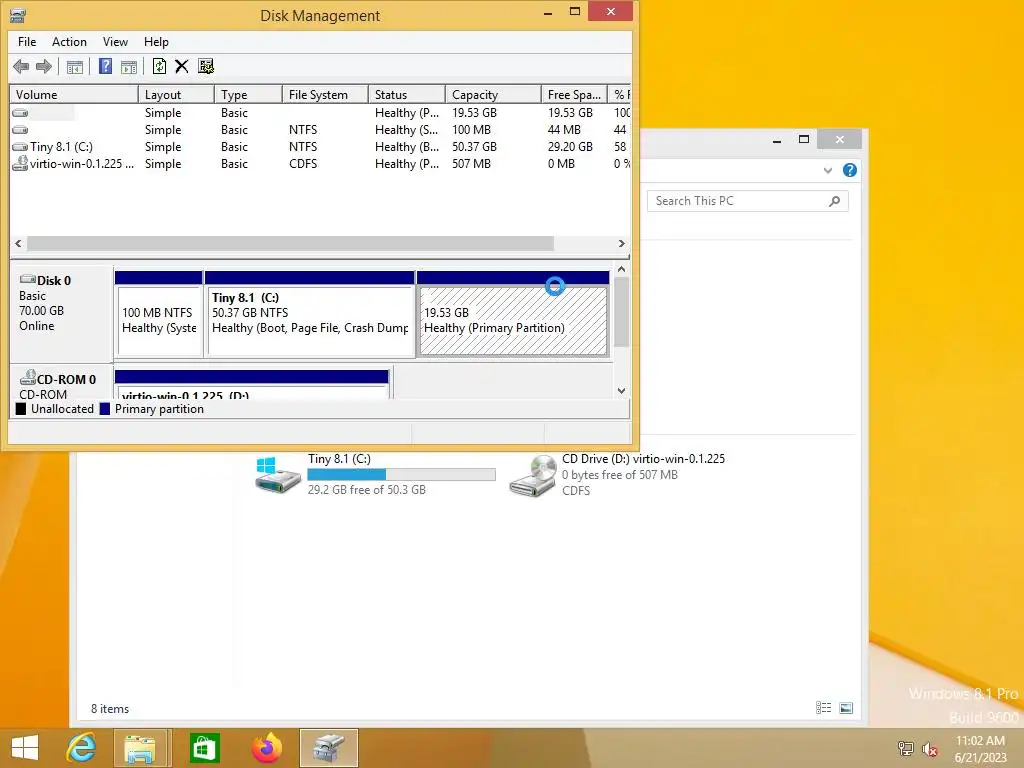Open the Windows Store taskbar icon
The image size is (1024, 768).
coord(204,748)
